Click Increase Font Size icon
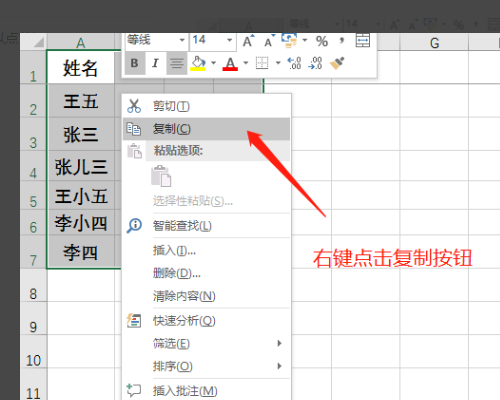This screenshot has height=400, width=500. (x=248, y=41)
